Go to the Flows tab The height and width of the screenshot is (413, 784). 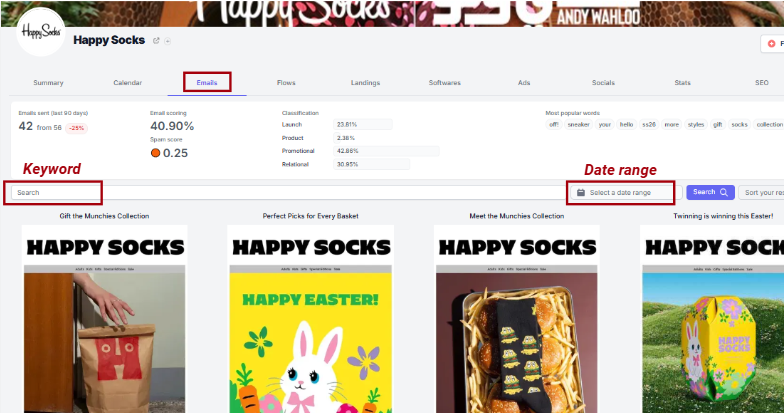(x=286, y=82)
